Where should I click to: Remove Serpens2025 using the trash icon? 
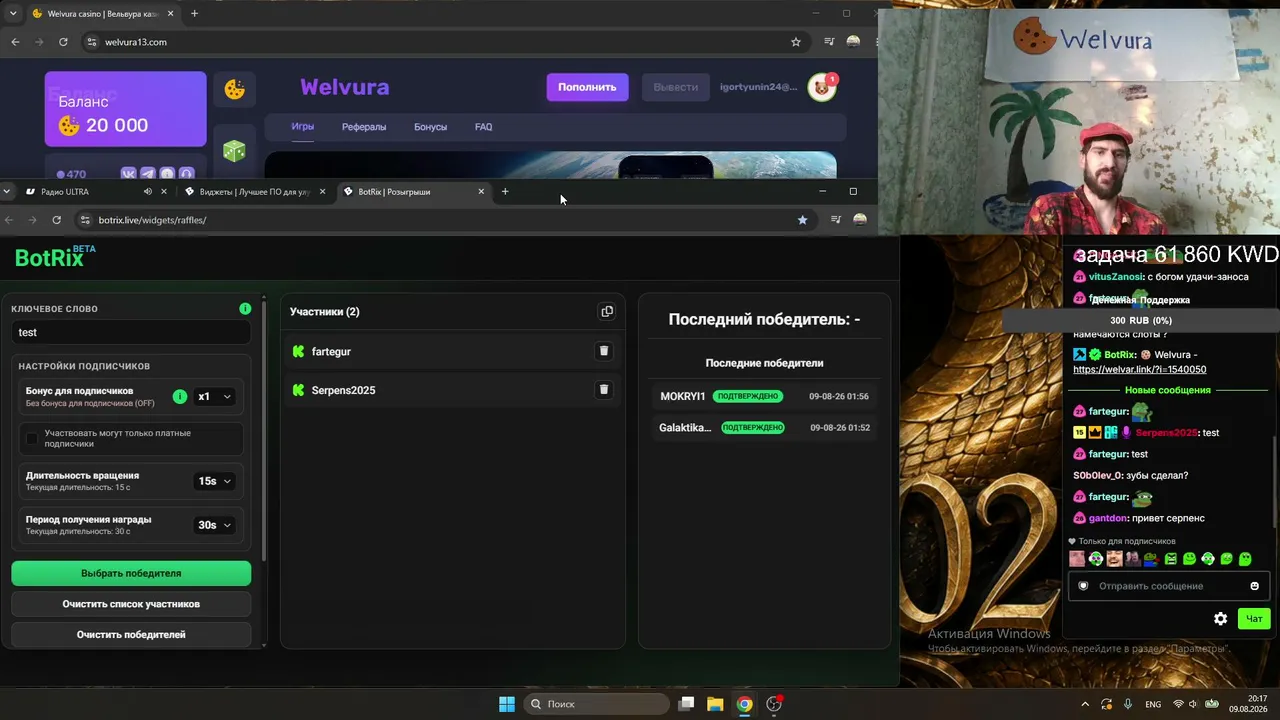tap(604, 390)
